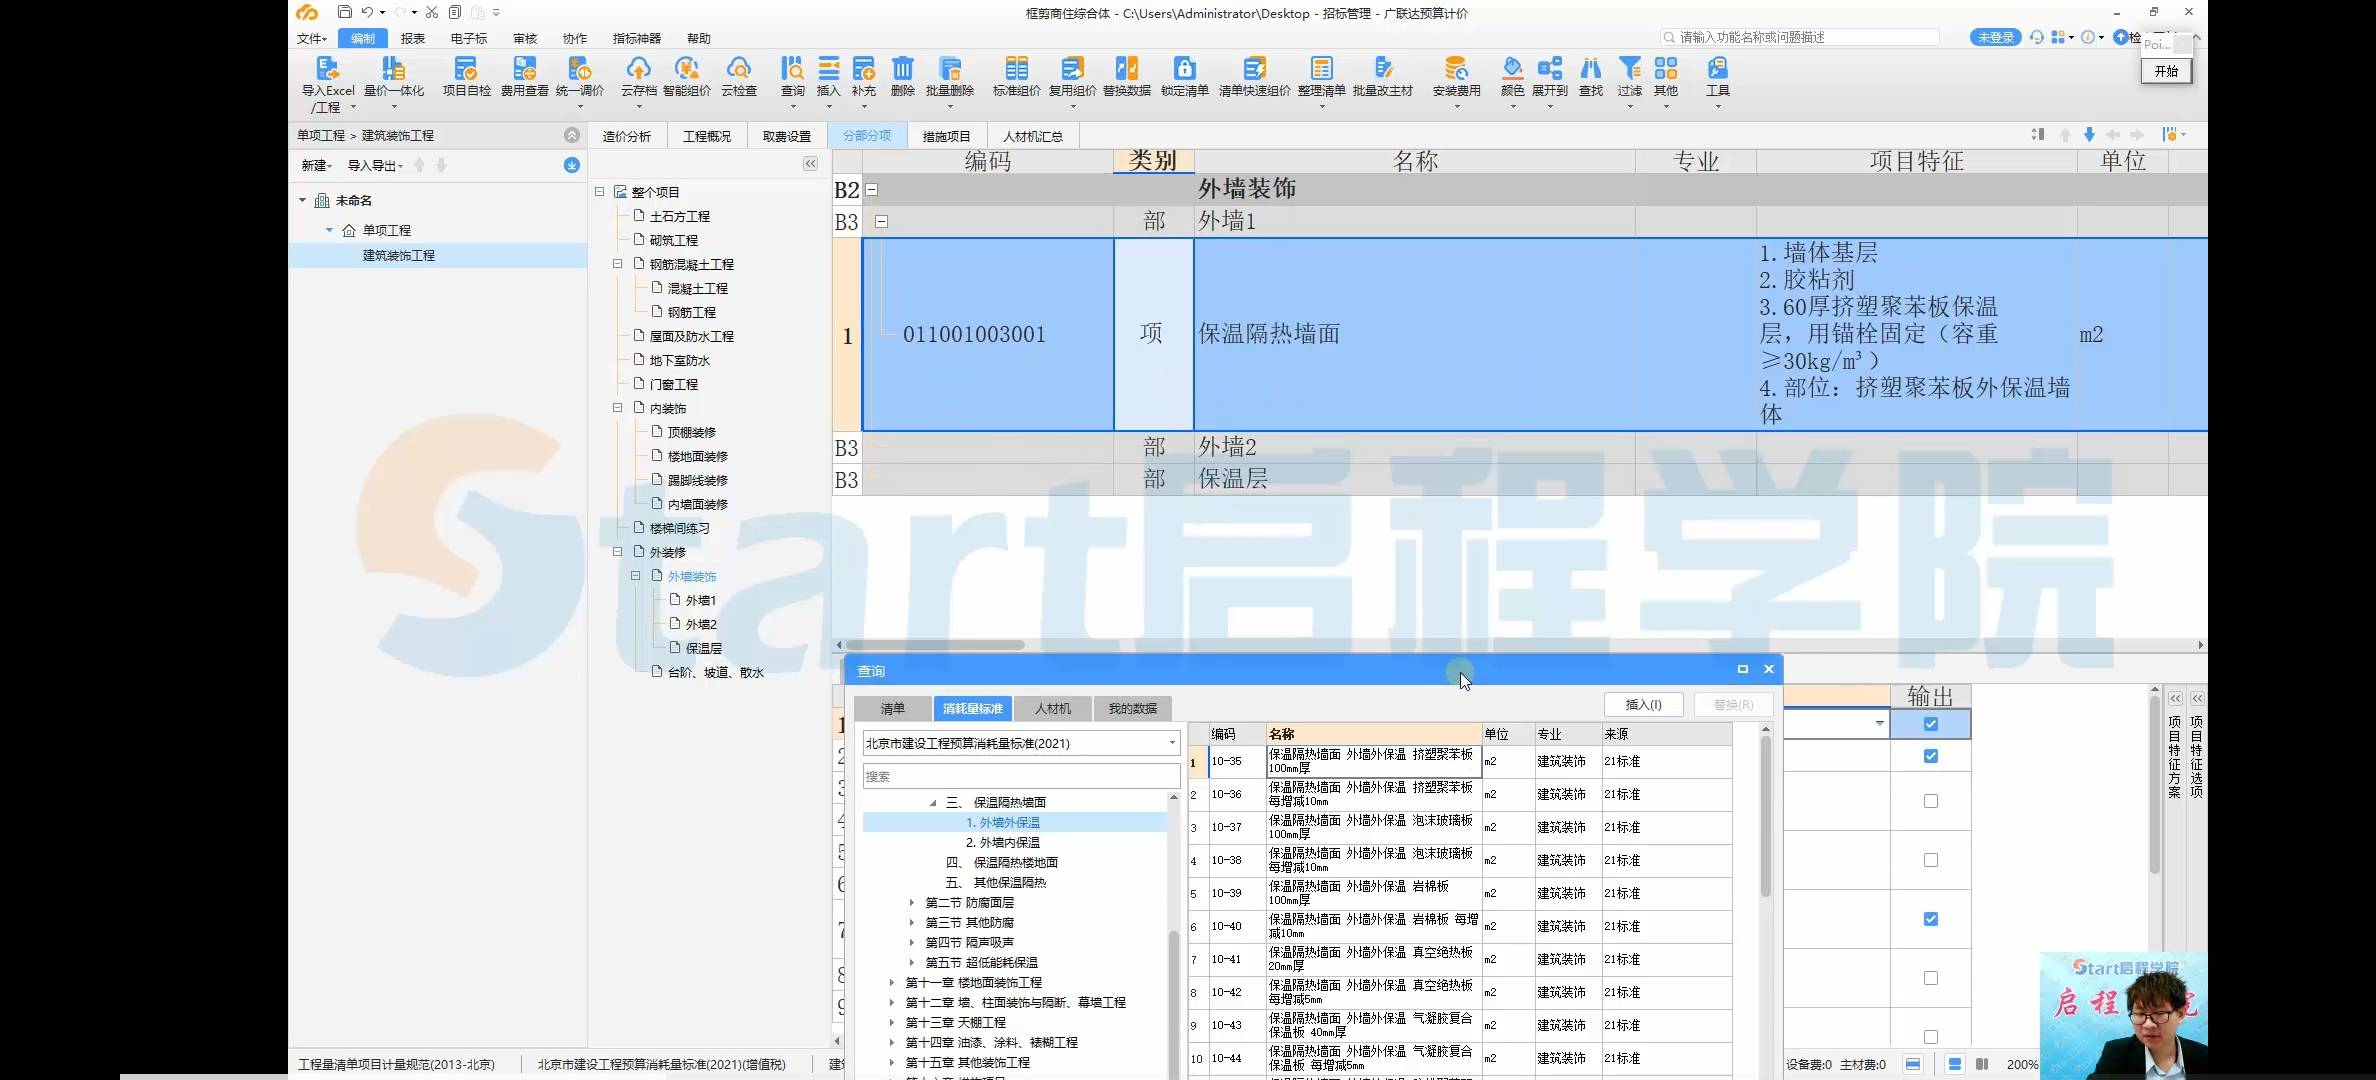The width and height of the screenshot is (2376, 1080).
Task: Click the 量价一体化 toolbar icon
Action: (x=393, y=78)
